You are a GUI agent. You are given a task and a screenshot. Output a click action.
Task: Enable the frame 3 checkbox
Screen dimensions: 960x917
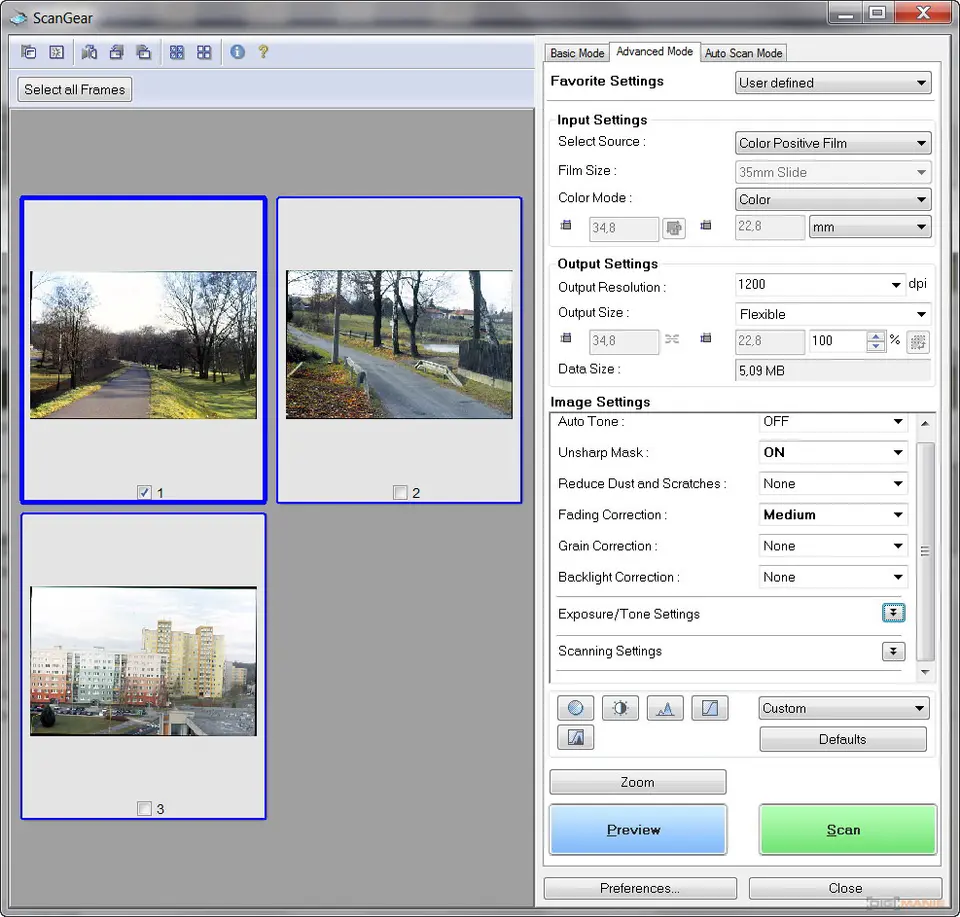tap(144, 809)
